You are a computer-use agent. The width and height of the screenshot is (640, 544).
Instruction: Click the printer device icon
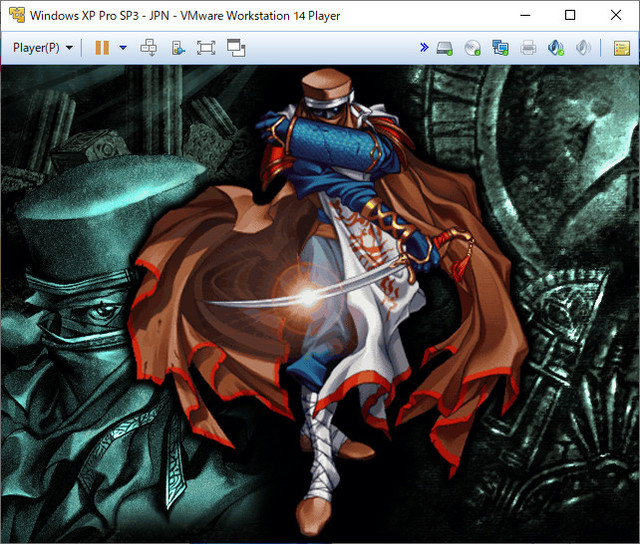(x=528, y=48)
